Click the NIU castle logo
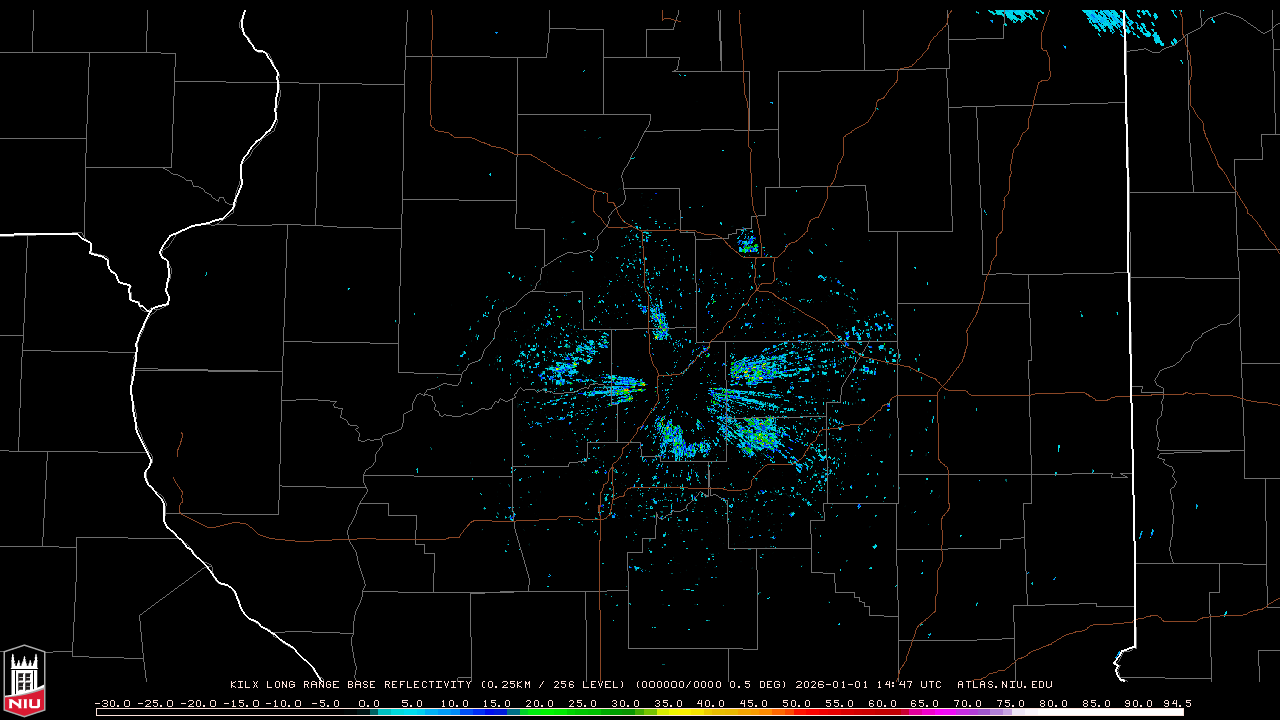Image resolution: width=1280 pixels, height=720 pixels. pyautogui.click(x=24, y=680)
